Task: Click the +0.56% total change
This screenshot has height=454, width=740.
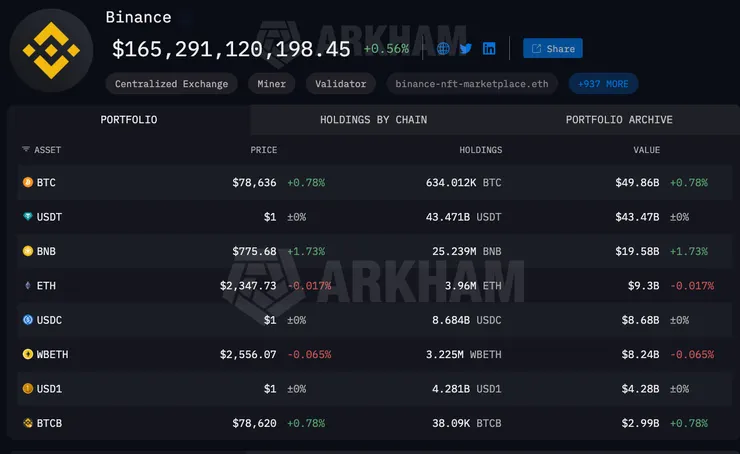Action: click(386, 49)
